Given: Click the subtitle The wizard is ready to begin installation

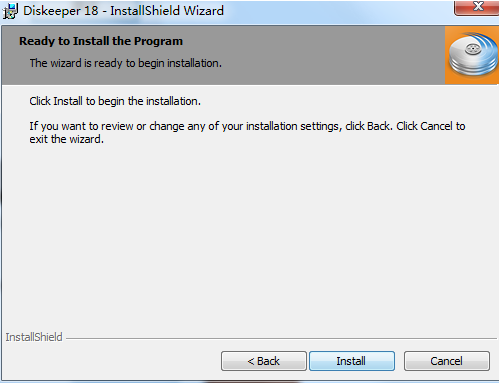Looking at the screenshot, I should [x=126, y=63].
